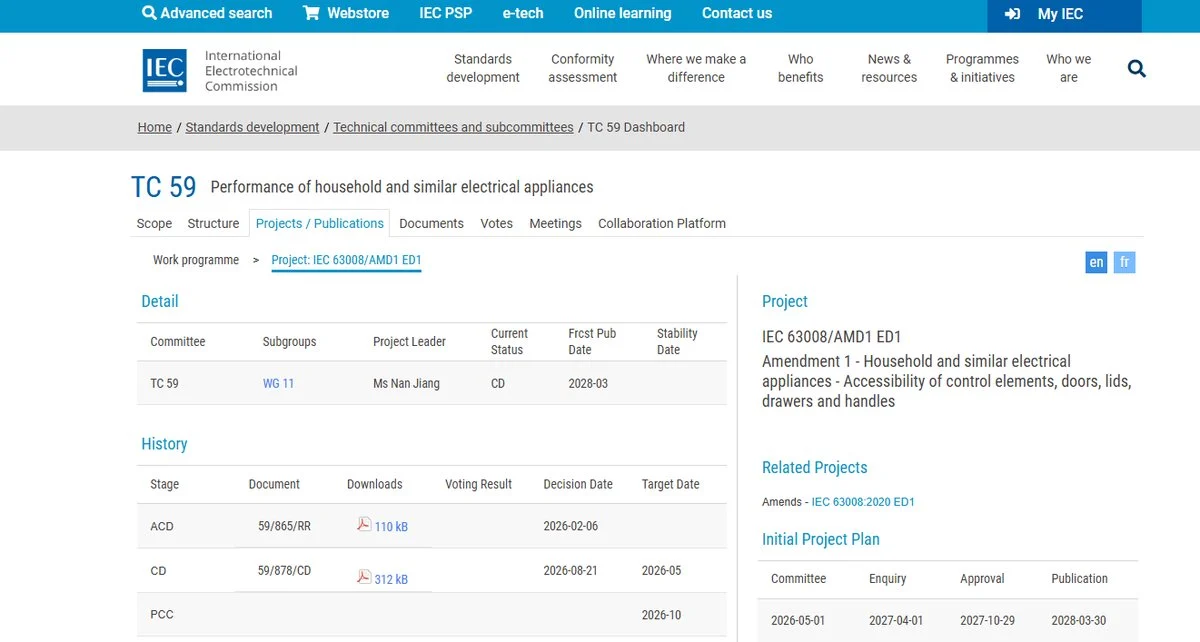
Task: Open the Conformity assessment menu
Action: tap(583, 68)
